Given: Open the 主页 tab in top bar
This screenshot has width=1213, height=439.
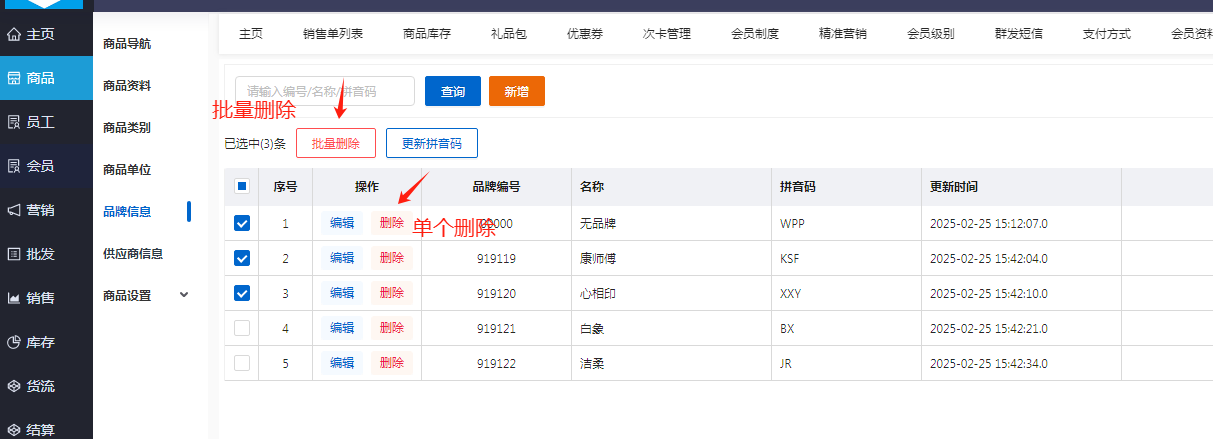Looking at the screenshot, I should 251,34.
